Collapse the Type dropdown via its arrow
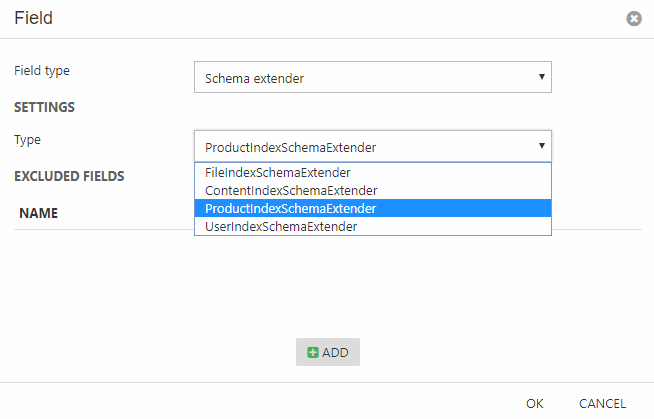Image resolution: width=654 pixels, height=419 pixels. [x=541, y=145]
